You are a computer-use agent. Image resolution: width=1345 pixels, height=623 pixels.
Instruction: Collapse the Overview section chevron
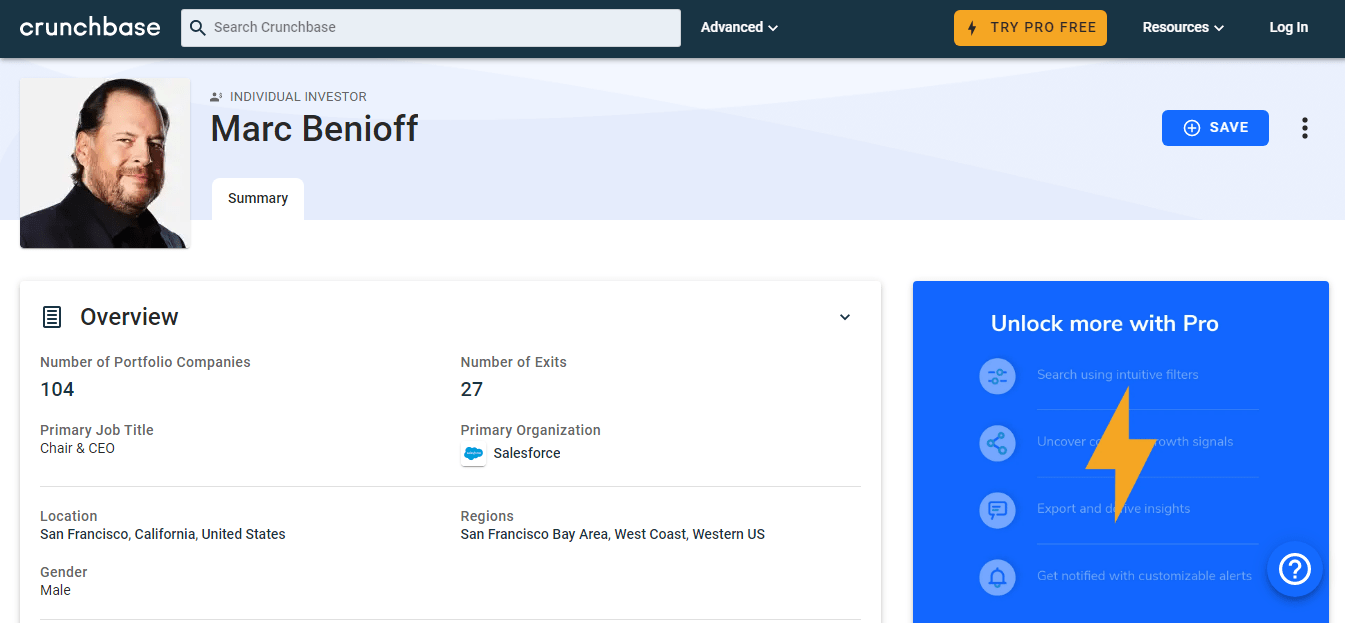(x=845, y=316)
